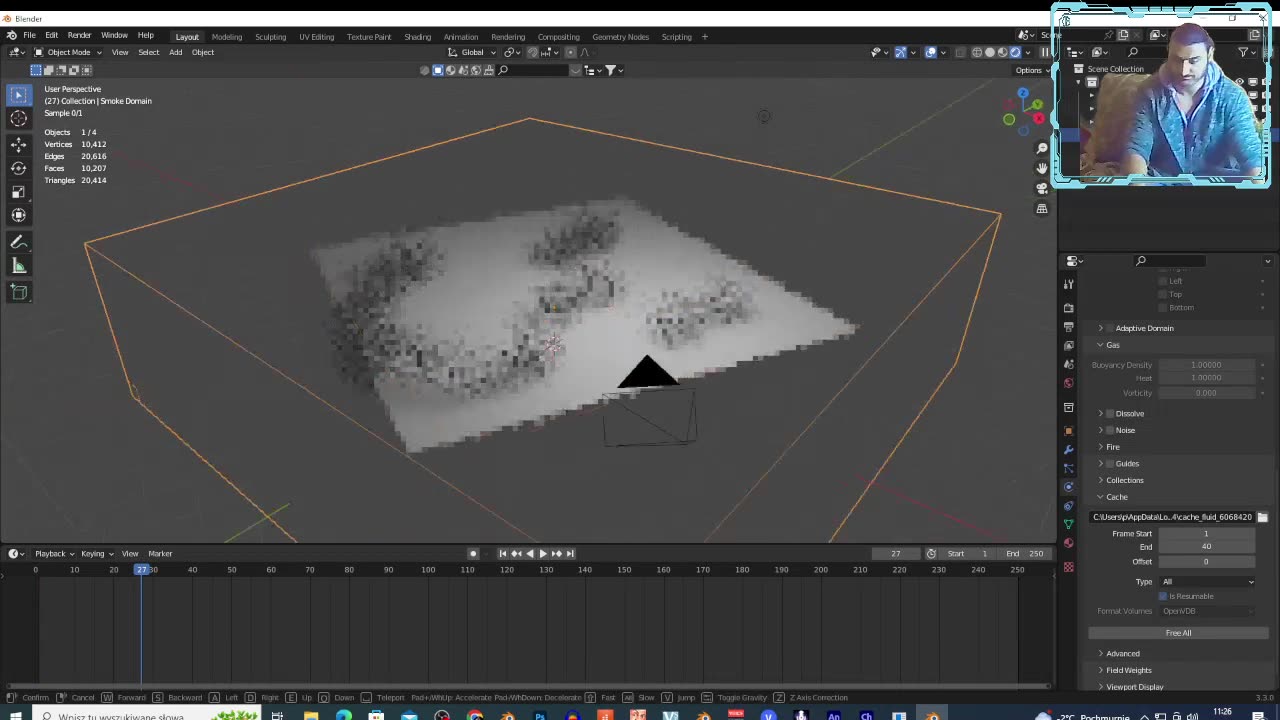Select the Rotate tool
The height and width of the screenshot is (720, 1280).
click(x=18, y=168)
